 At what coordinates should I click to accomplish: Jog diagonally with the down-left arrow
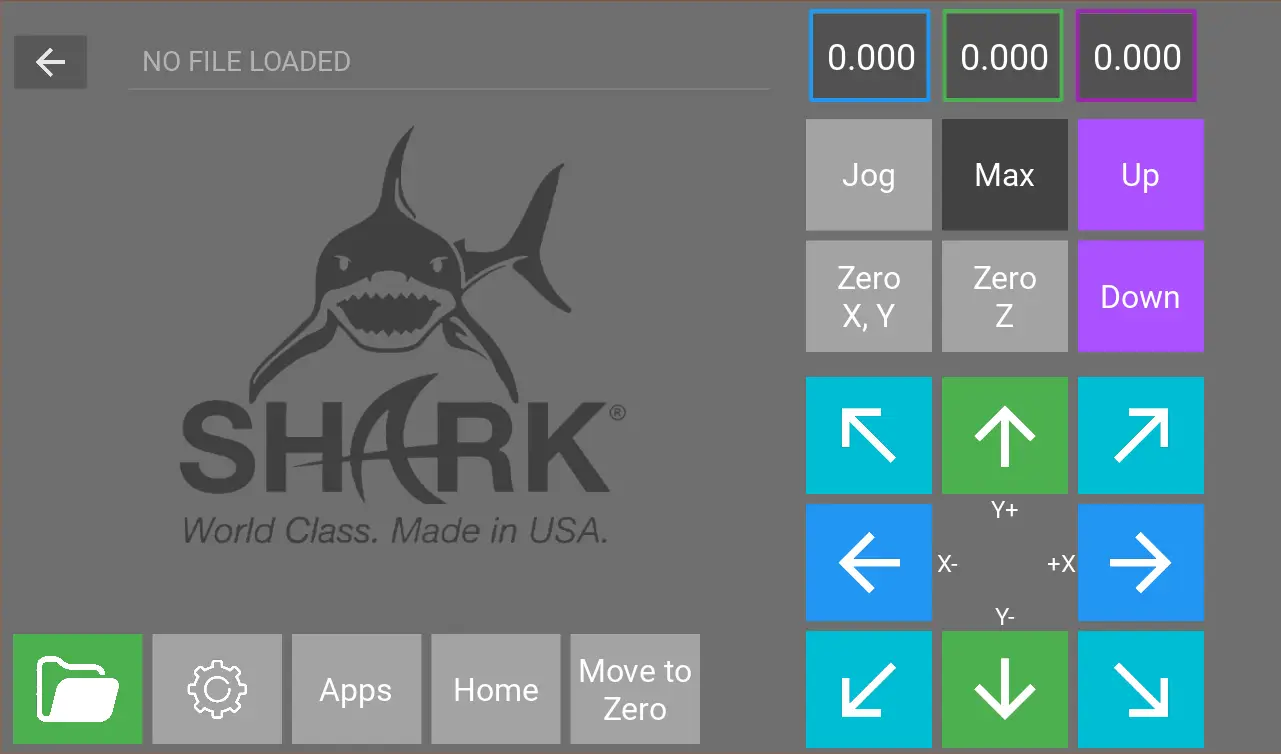coord(869,689)
